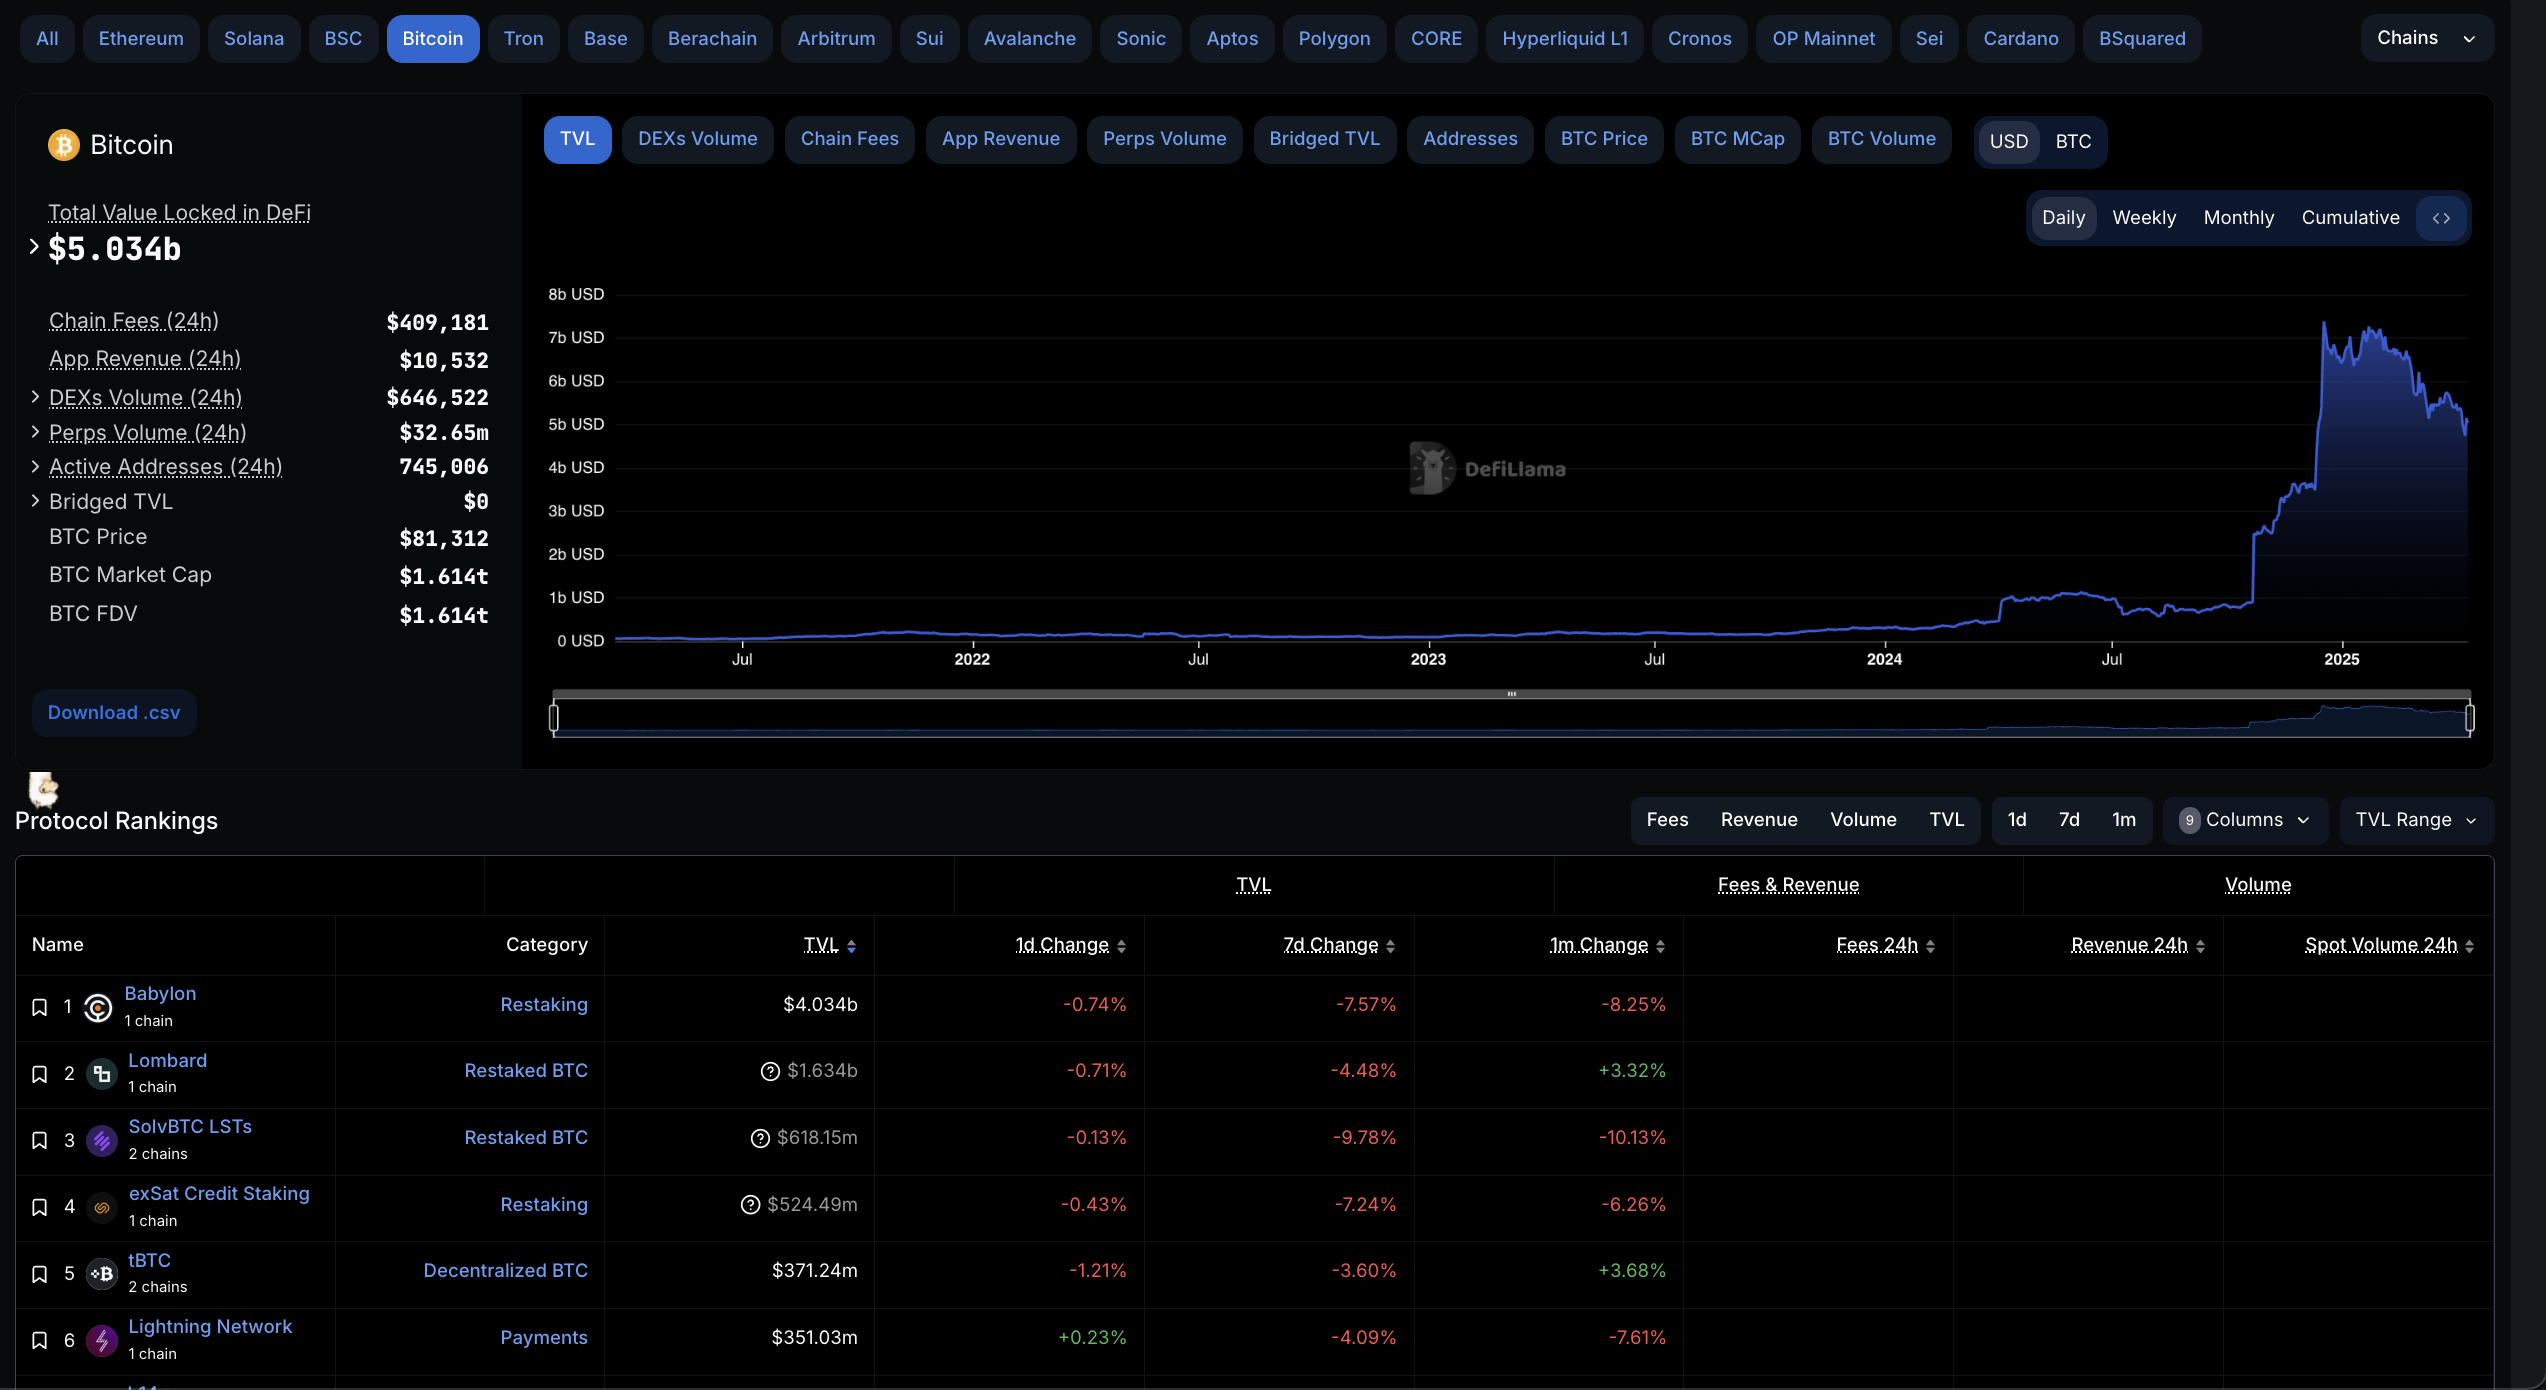Switch to the Ethereum chain tab
Screen dimensions: 2546x1390
(x=141, y=39)
